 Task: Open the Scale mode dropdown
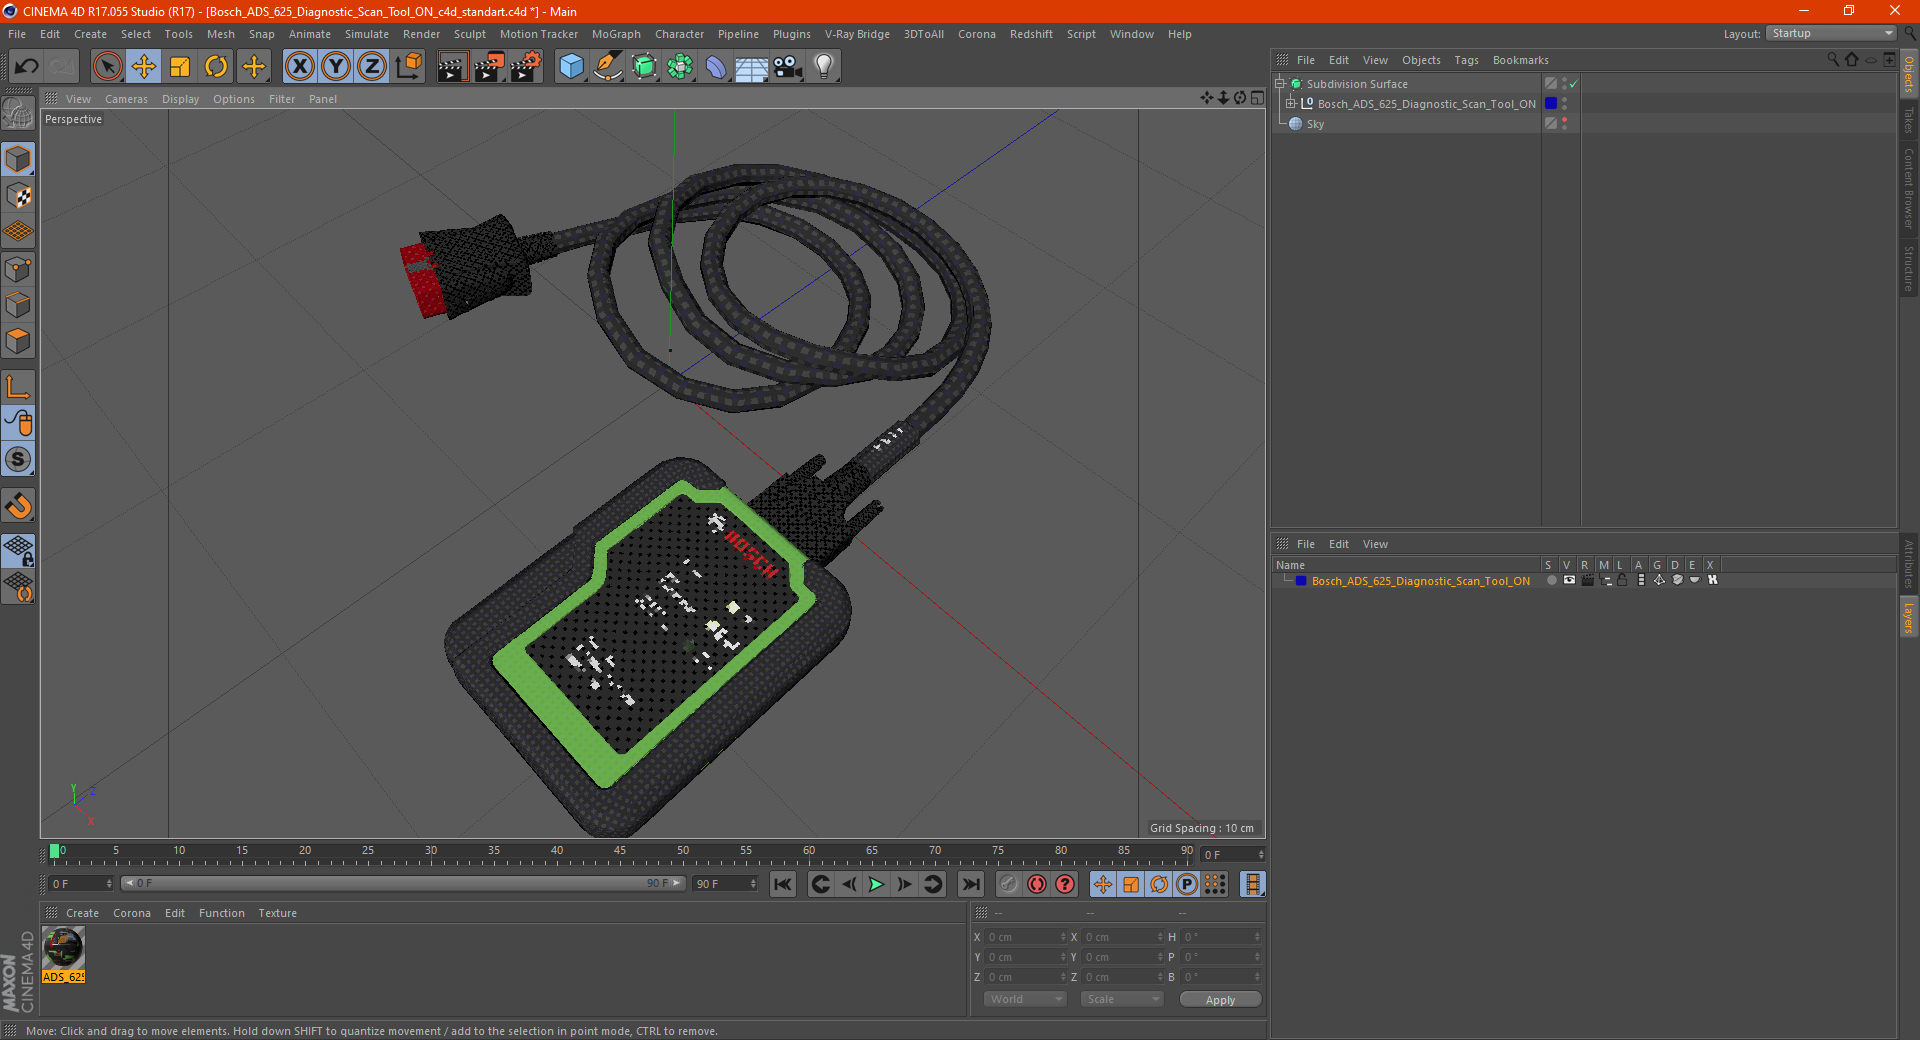[1122, 999]
